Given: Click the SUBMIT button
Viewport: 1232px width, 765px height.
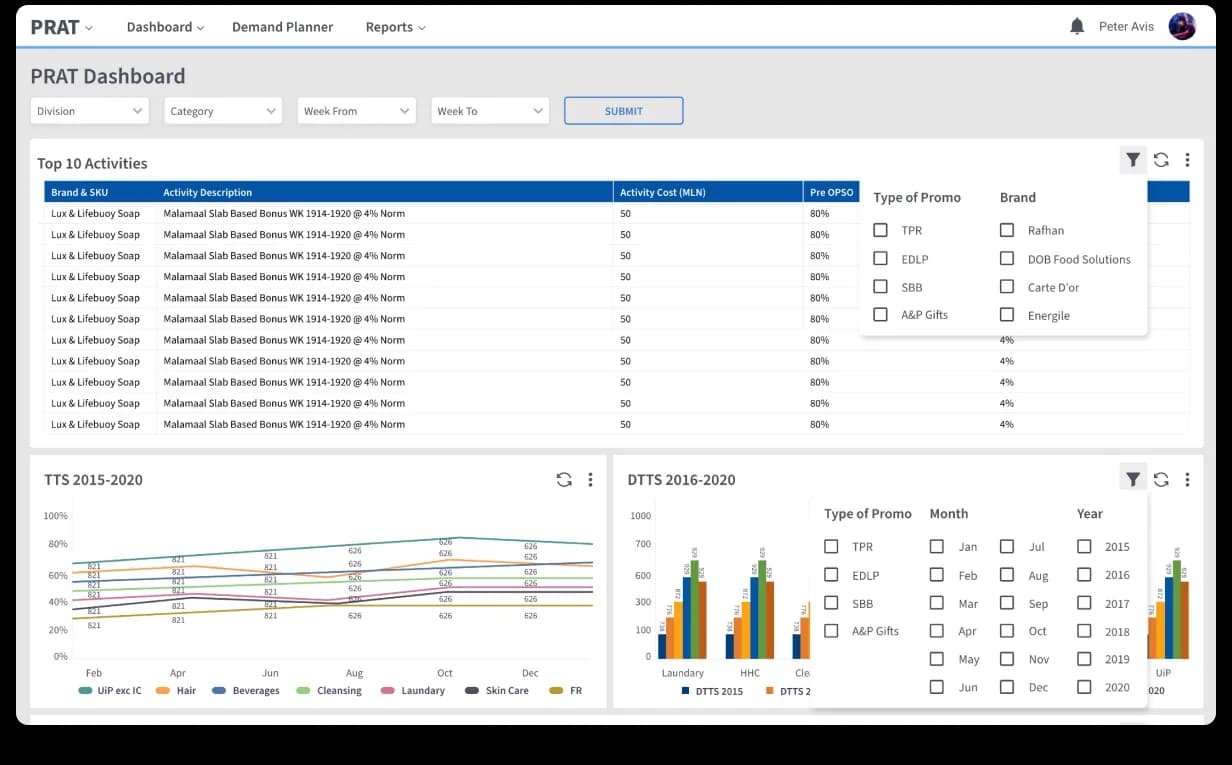Looking at the screenshot, I should click(624, 111).
